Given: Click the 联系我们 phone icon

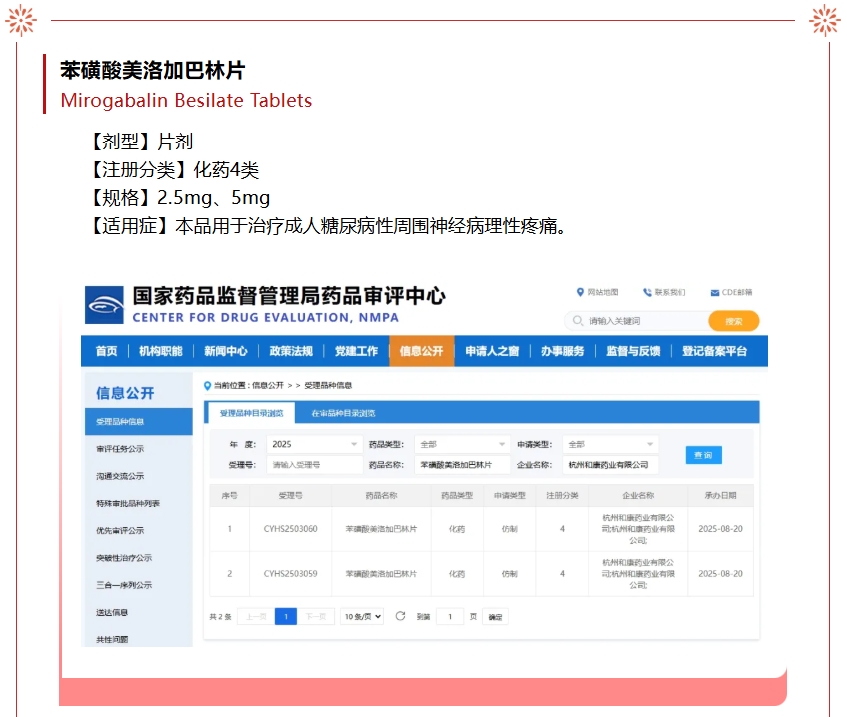Looking at the screenshot, I should 647,292.
